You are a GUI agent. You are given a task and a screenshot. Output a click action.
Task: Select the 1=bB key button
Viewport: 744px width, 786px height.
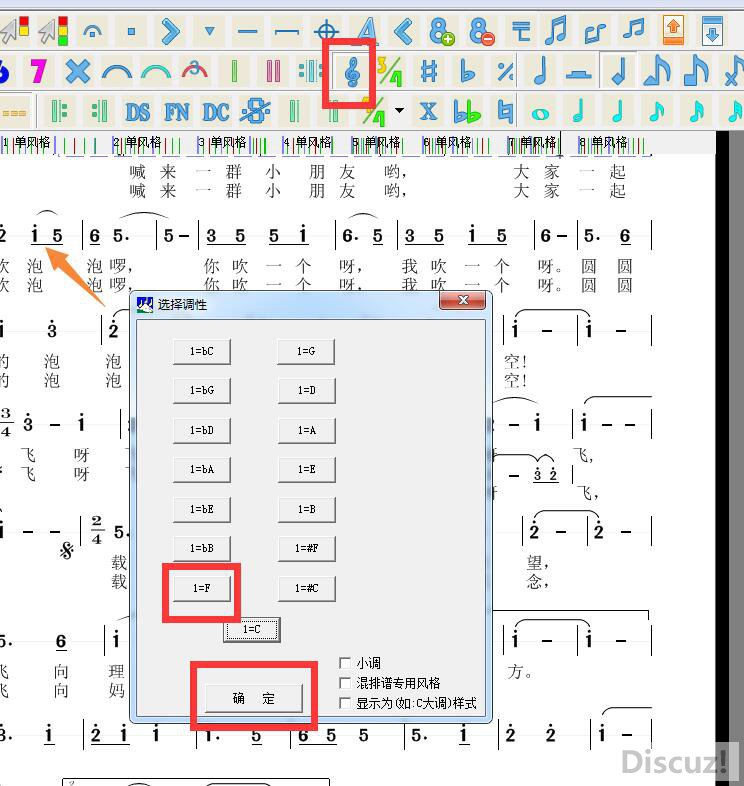click(x=202, y=548)
